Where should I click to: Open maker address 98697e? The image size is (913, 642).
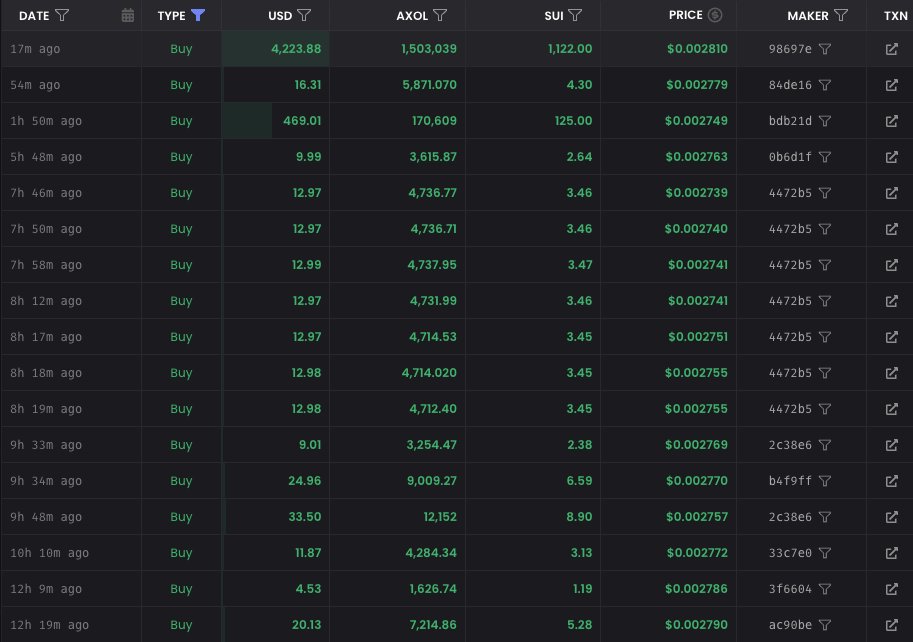790,49
